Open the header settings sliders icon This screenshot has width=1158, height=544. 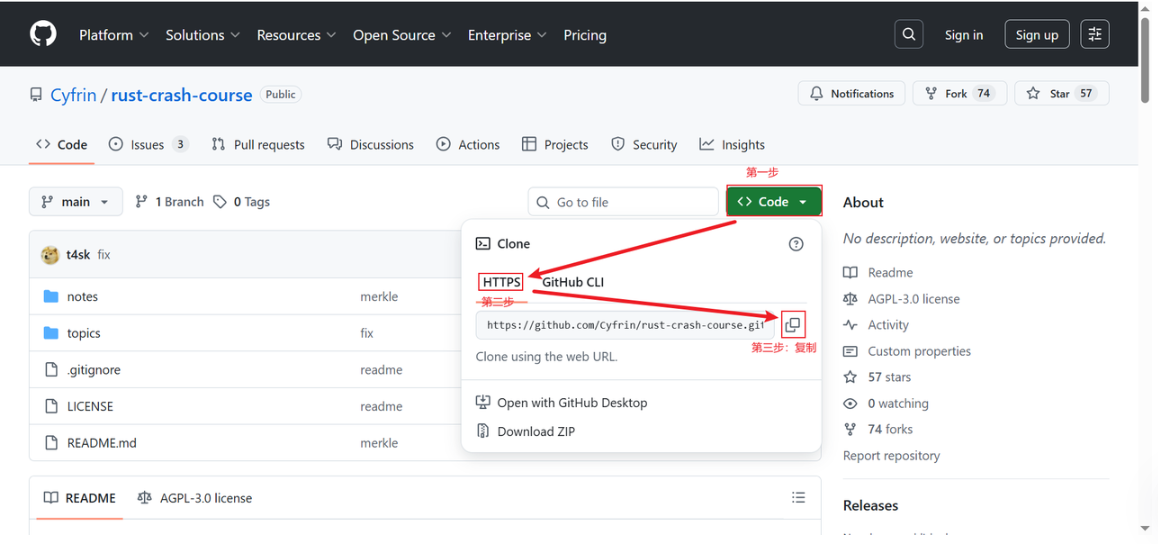pos(1094,35)
